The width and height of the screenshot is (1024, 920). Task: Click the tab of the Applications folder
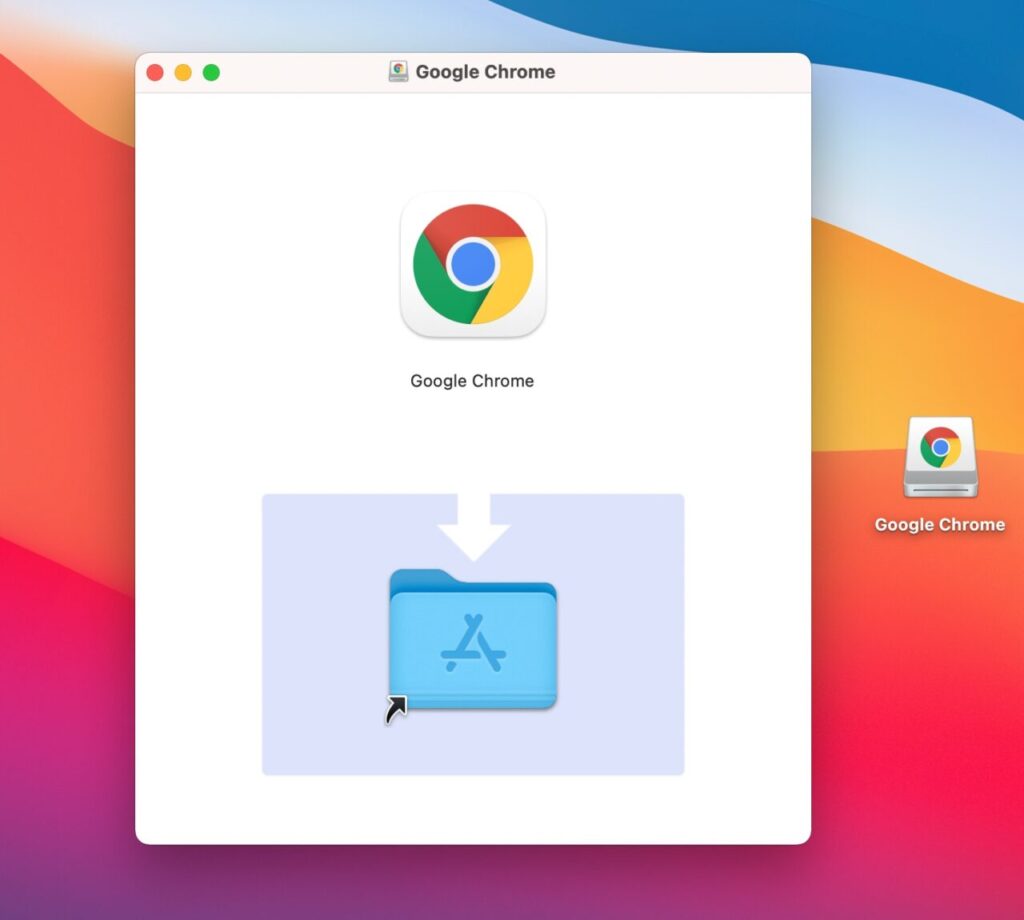pos(418,579)
